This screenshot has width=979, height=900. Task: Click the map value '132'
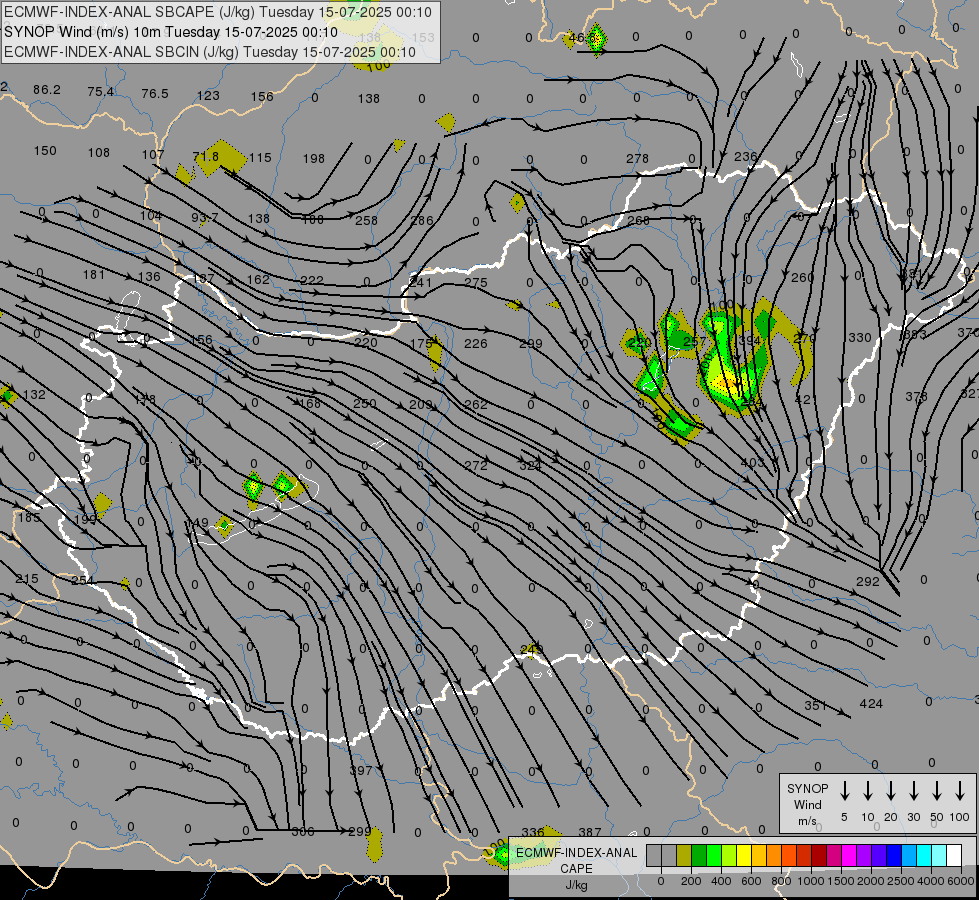[34, 395]
